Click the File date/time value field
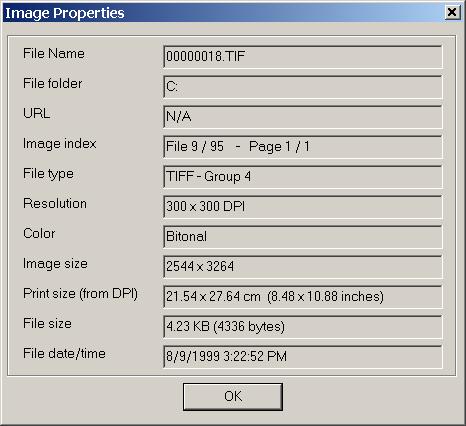This screenshot has width=466, height=426. click(303, 357)
